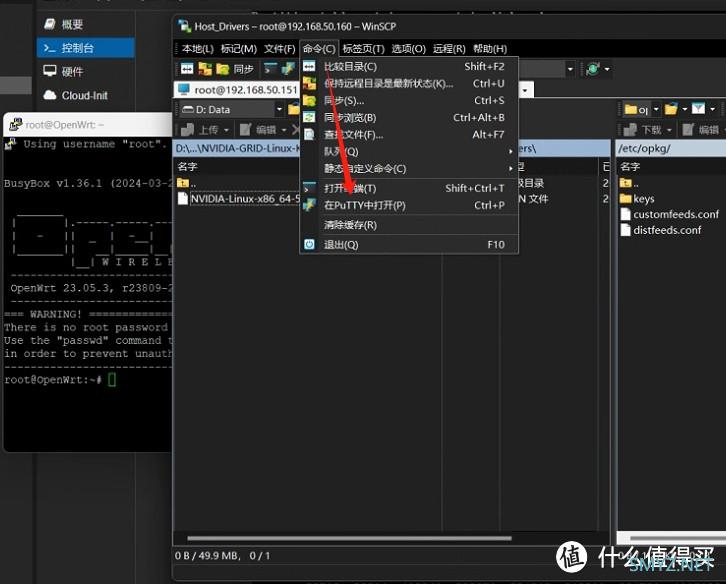Choose 清除缓存(R) menu entry
This screenshot has height=584, width=726.
409,225
